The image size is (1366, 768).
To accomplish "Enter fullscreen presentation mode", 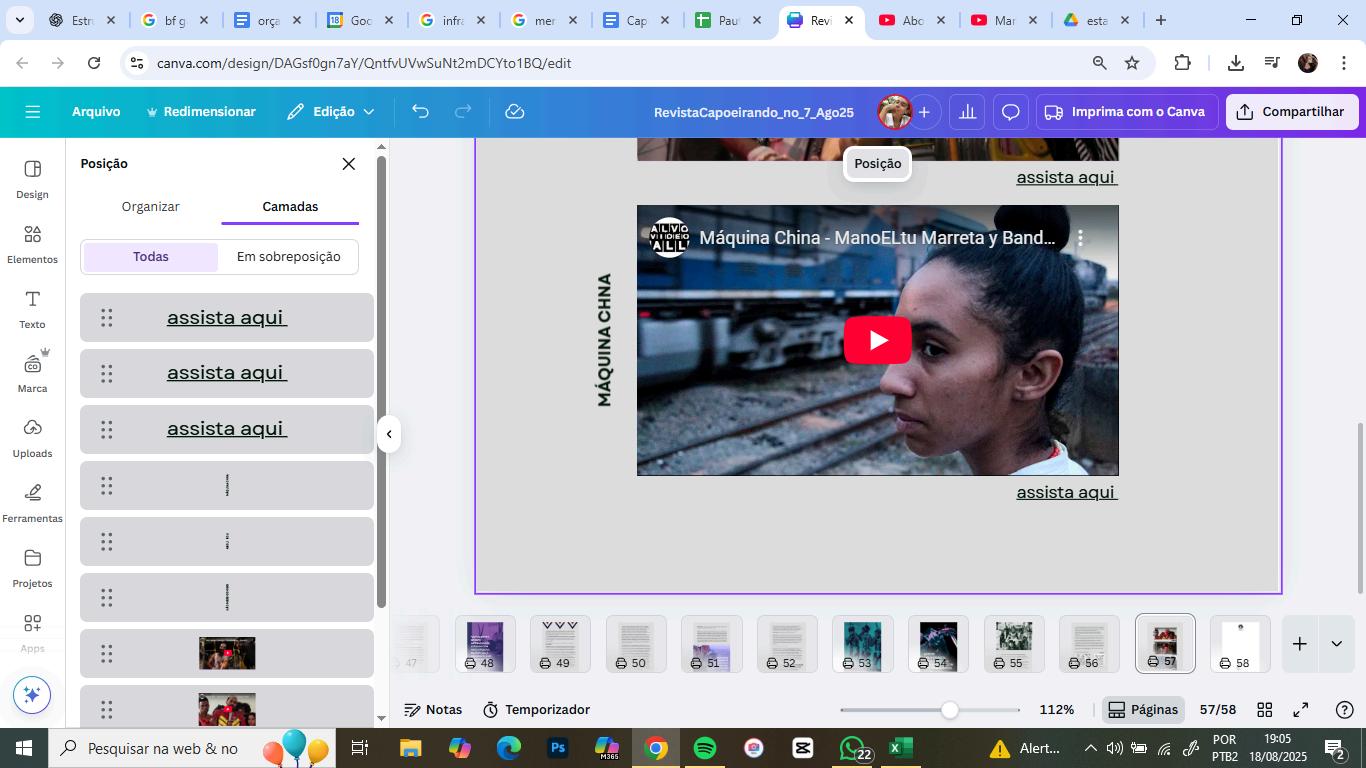I will click(1301, 710).
